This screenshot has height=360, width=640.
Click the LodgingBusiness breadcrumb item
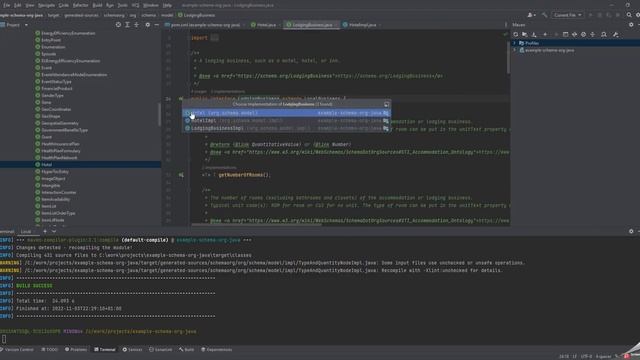(196, 15)
